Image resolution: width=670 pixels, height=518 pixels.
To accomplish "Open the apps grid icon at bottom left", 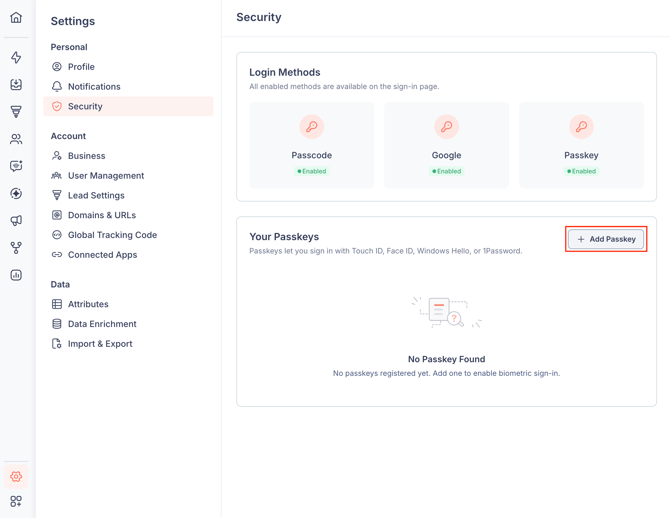I will coord(16,501).
